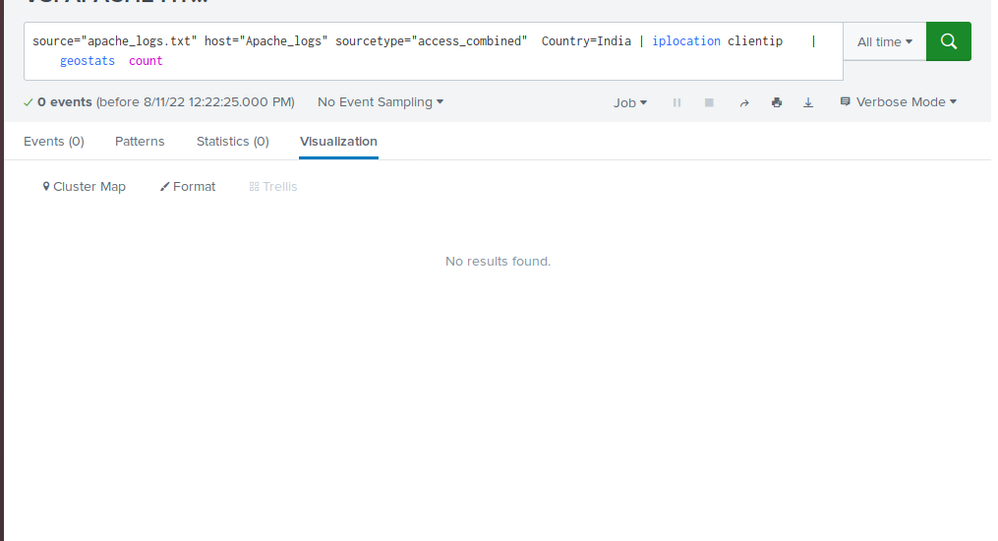998x541 pixels.
Task: Pause the search job
Action: (677, 102)
